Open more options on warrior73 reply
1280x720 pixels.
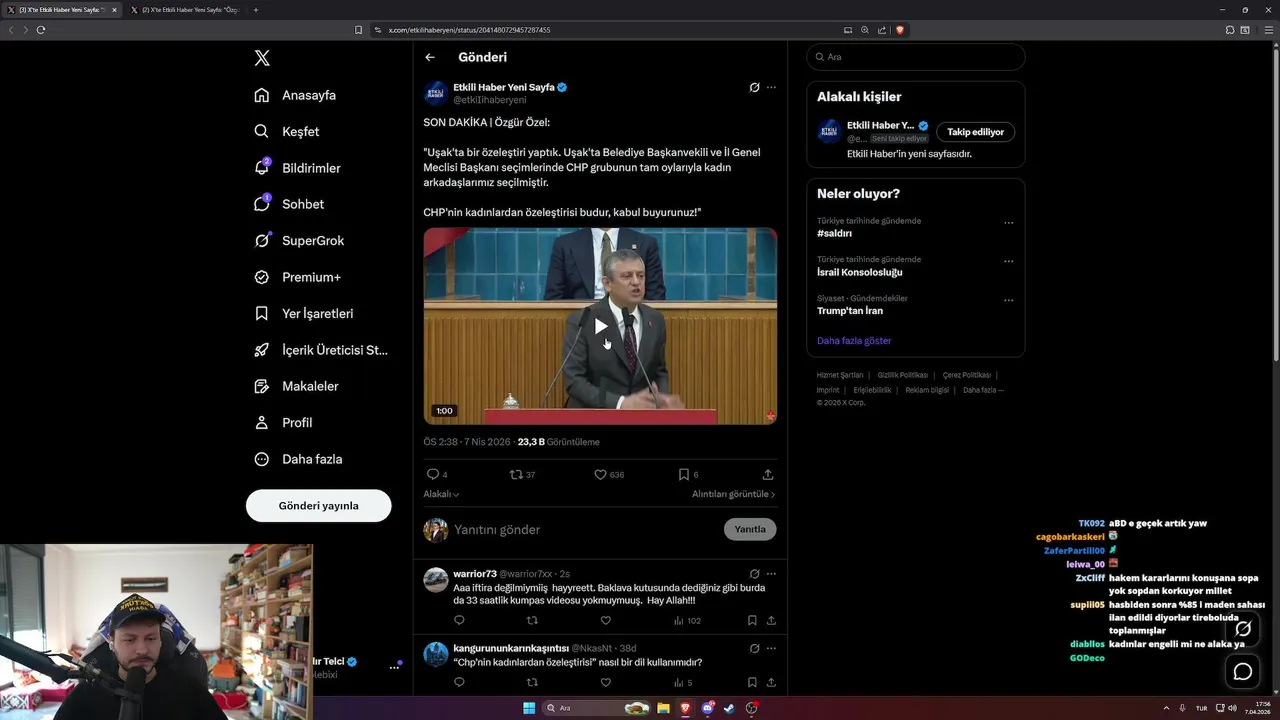(x=771, y=574)
